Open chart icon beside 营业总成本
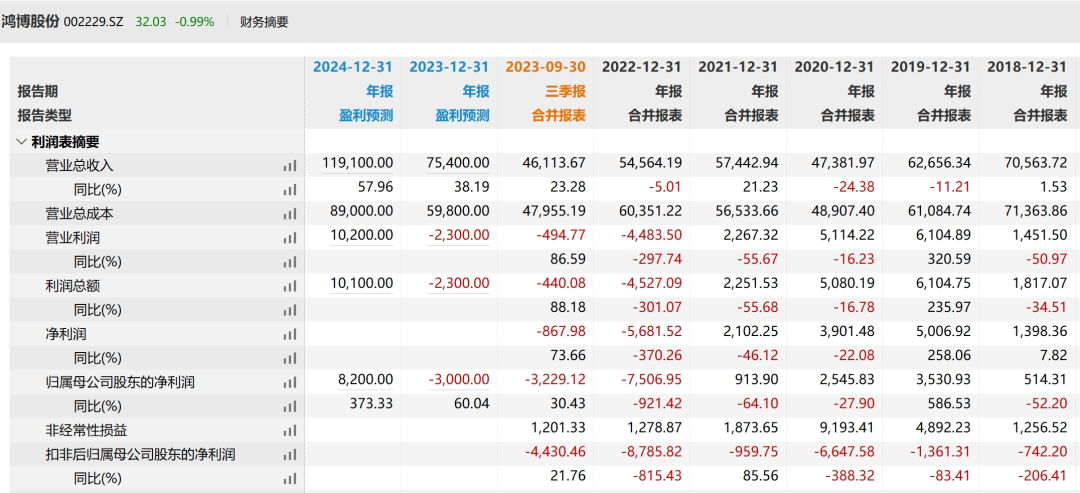 [x=290, y=214]
